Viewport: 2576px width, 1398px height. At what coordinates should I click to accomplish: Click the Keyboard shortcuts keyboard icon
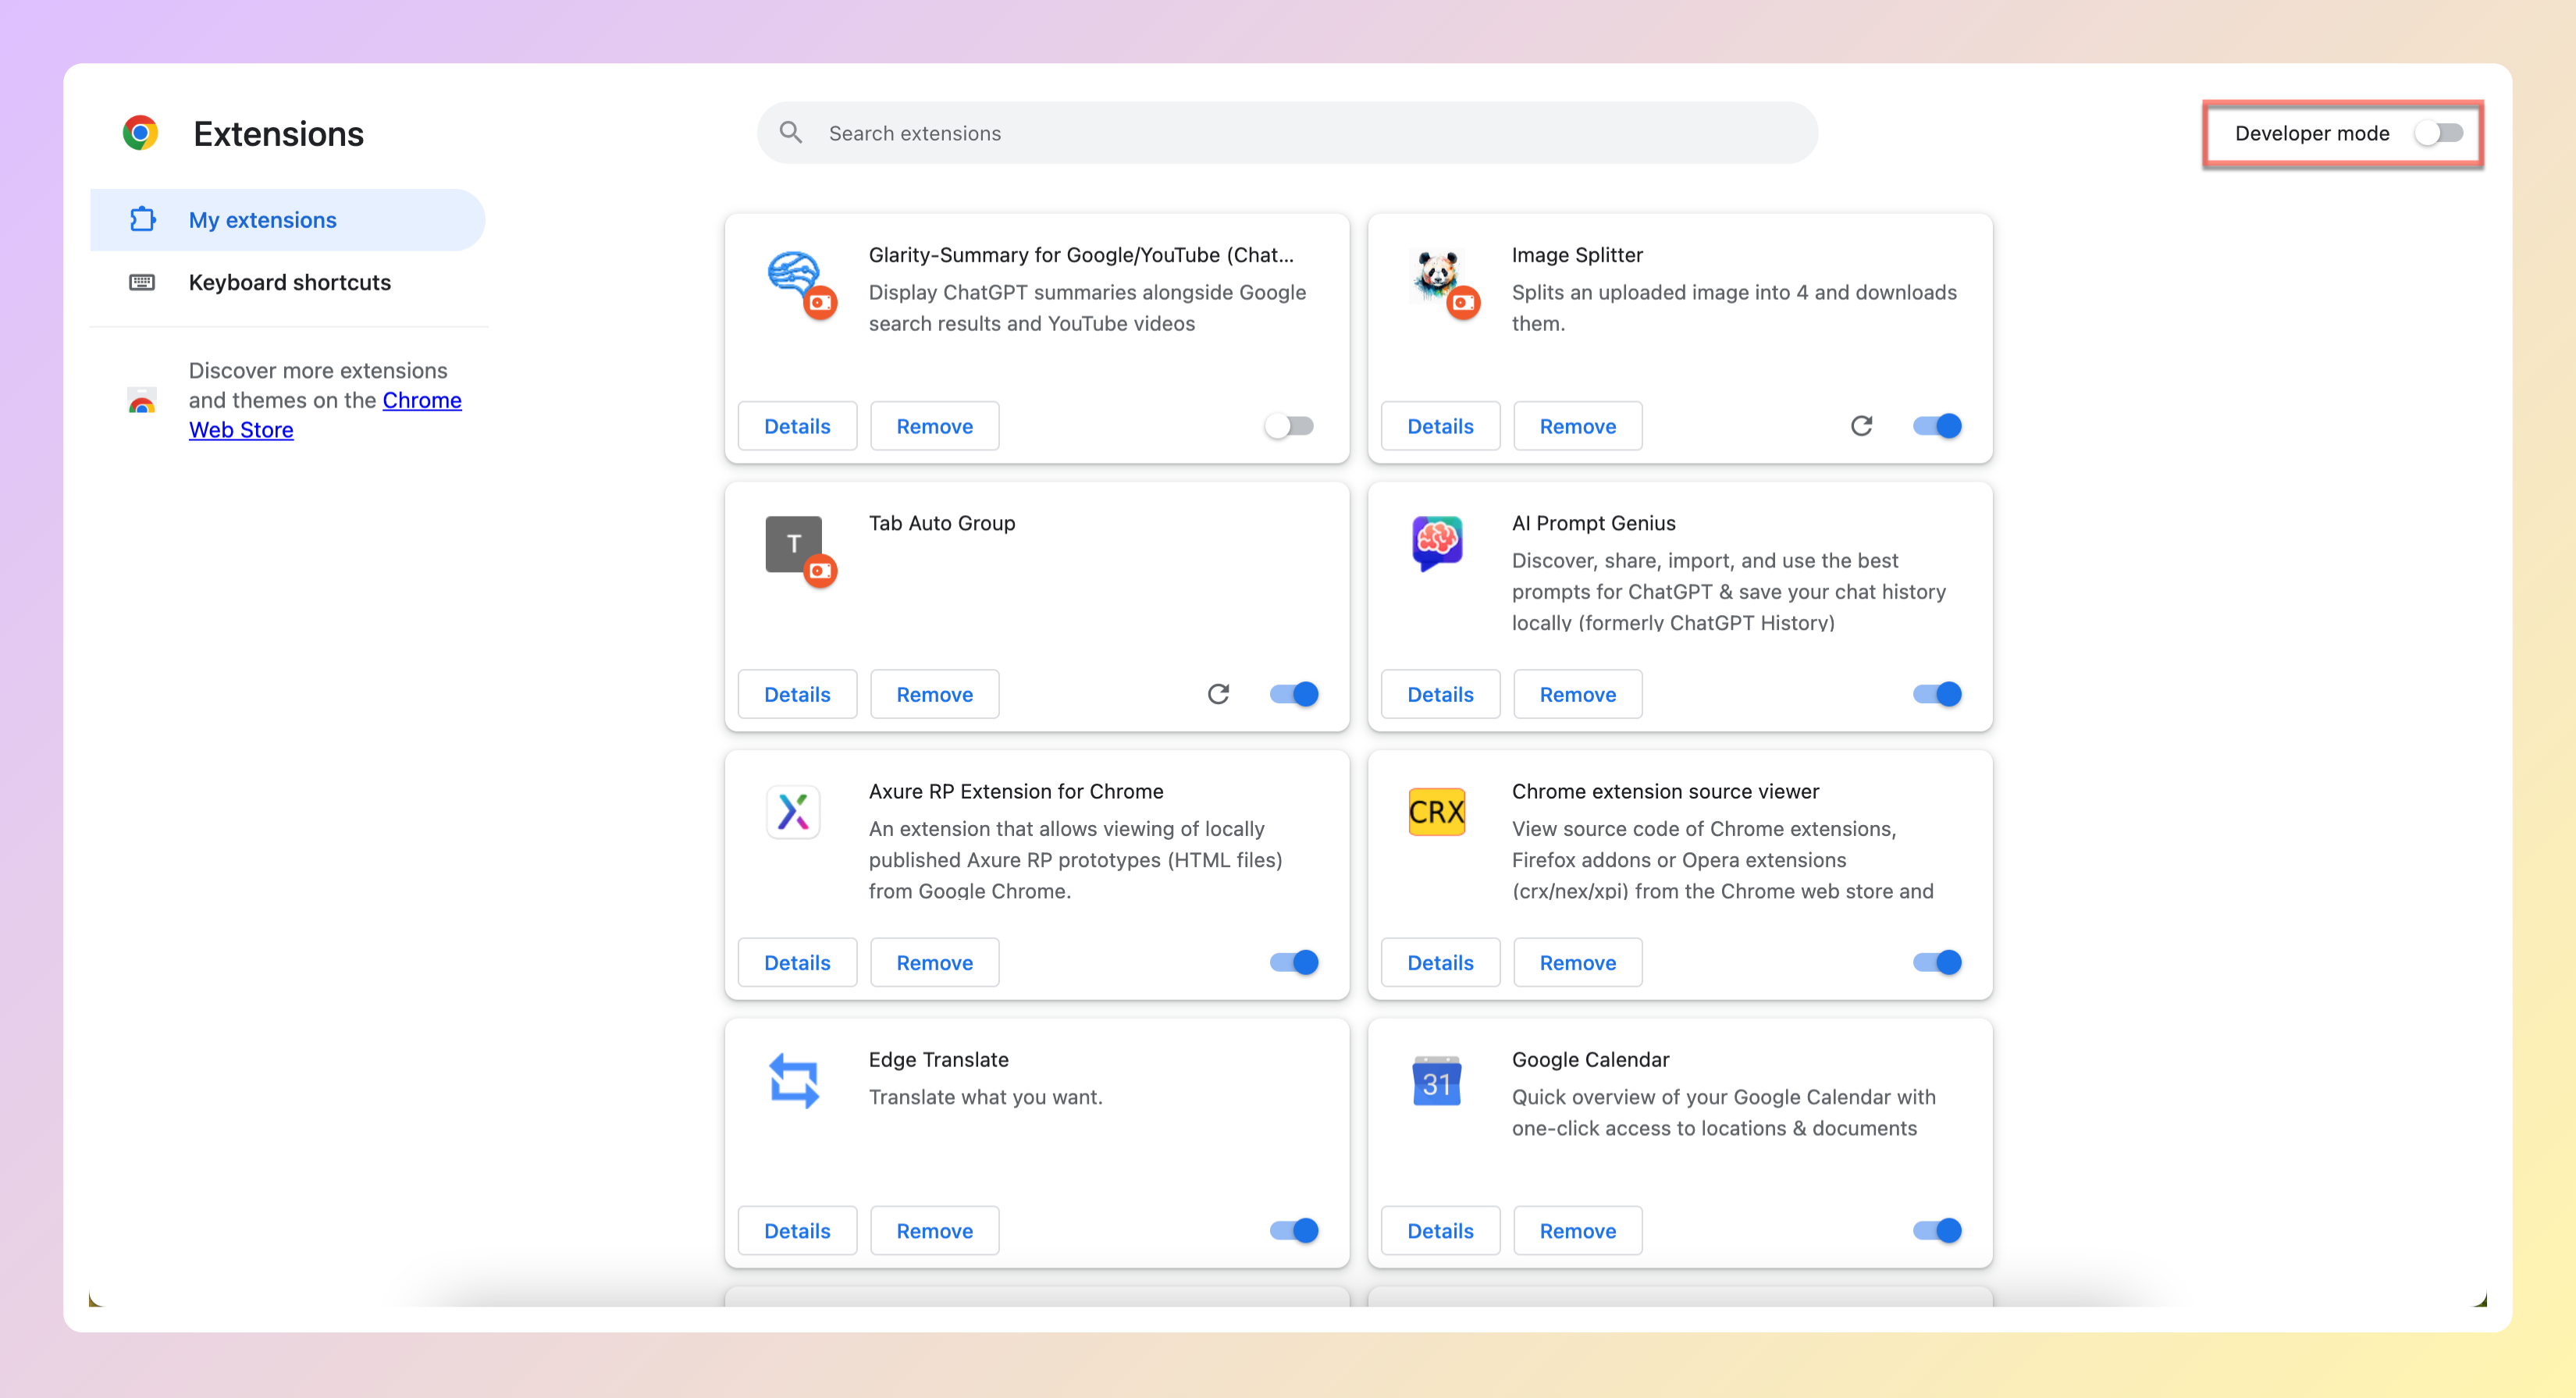[142, 282]
